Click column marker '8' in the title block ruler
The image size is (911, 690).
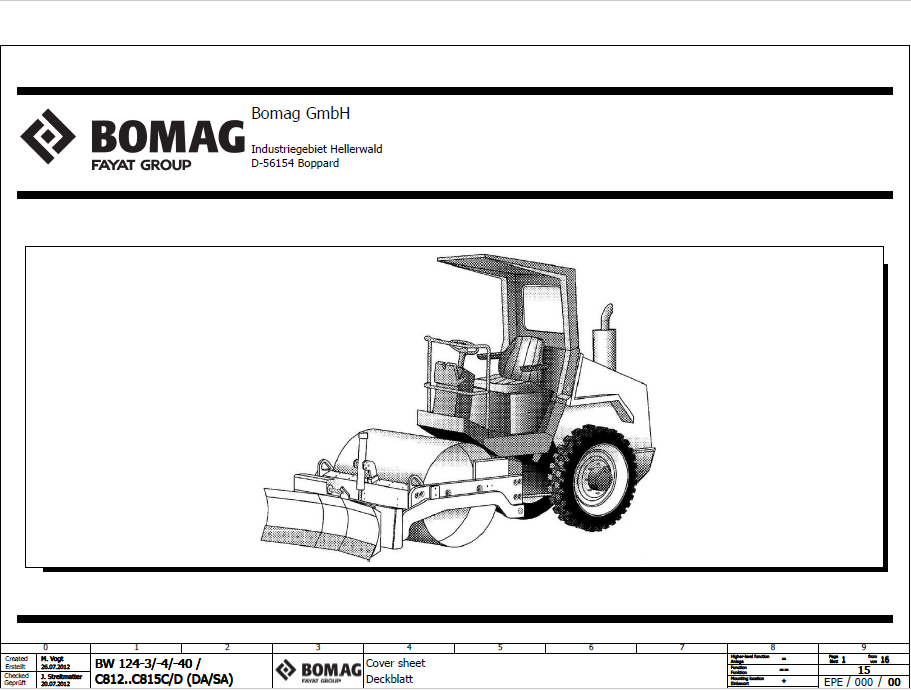coord(773,648)
